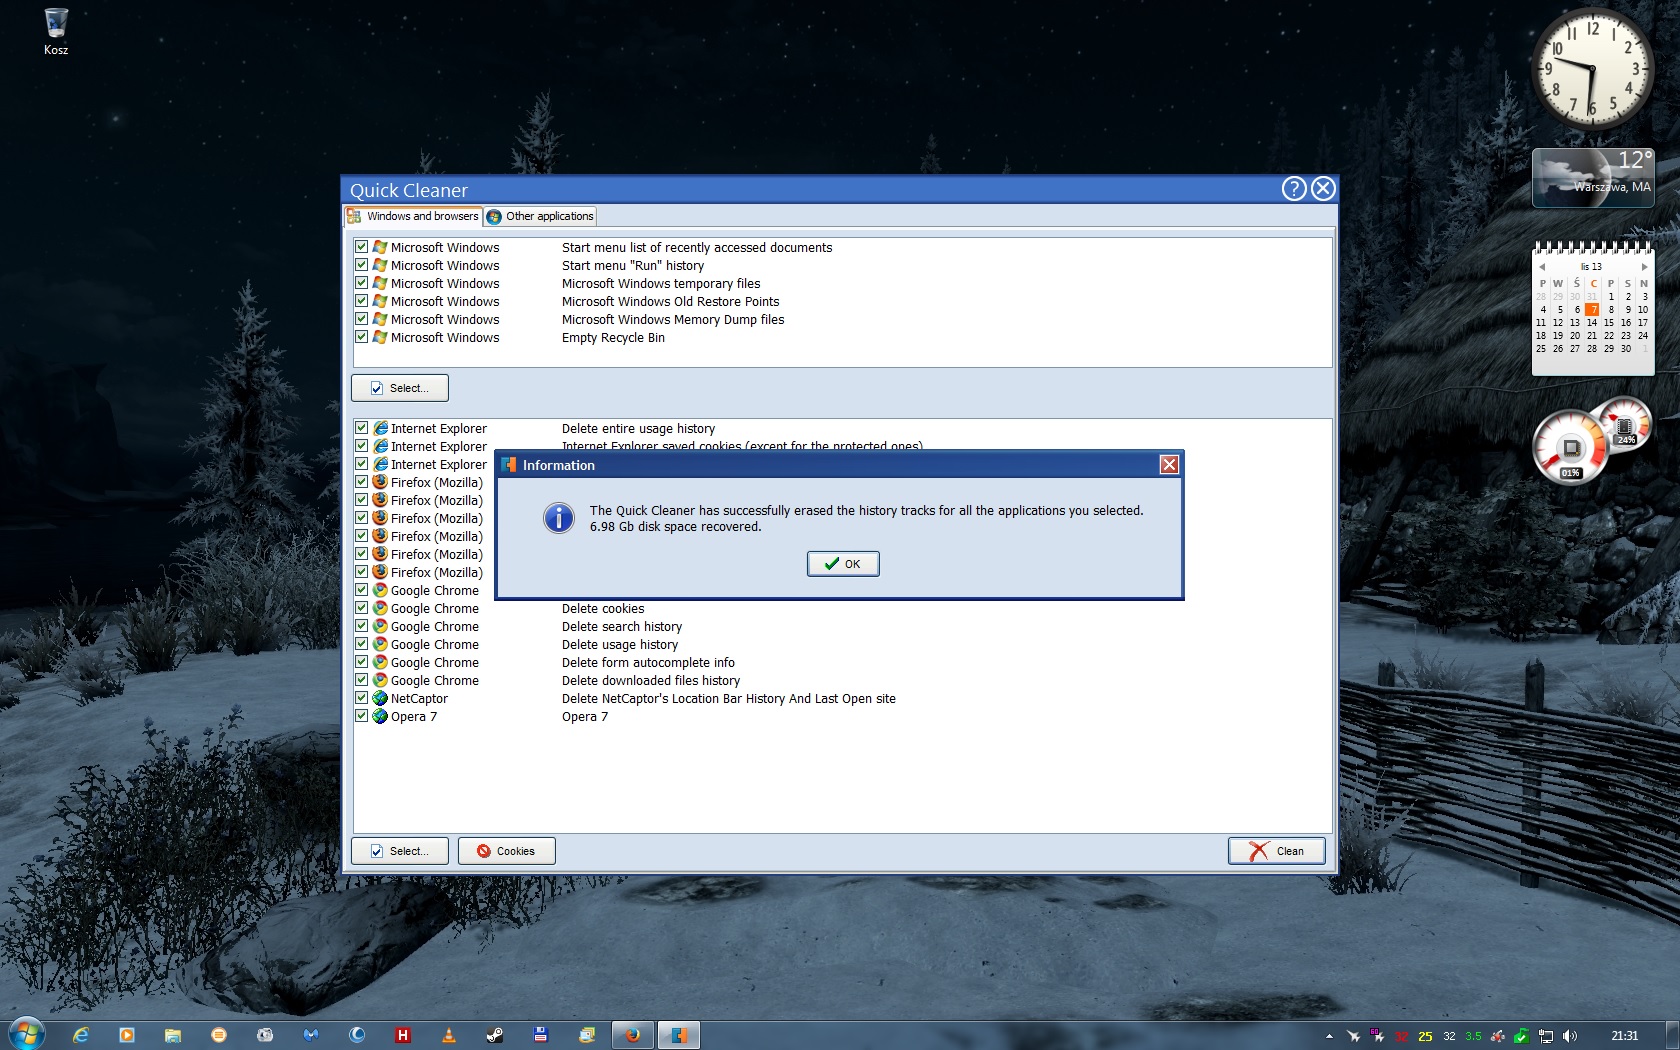Click the Clean button

[x=1277, y=851]
